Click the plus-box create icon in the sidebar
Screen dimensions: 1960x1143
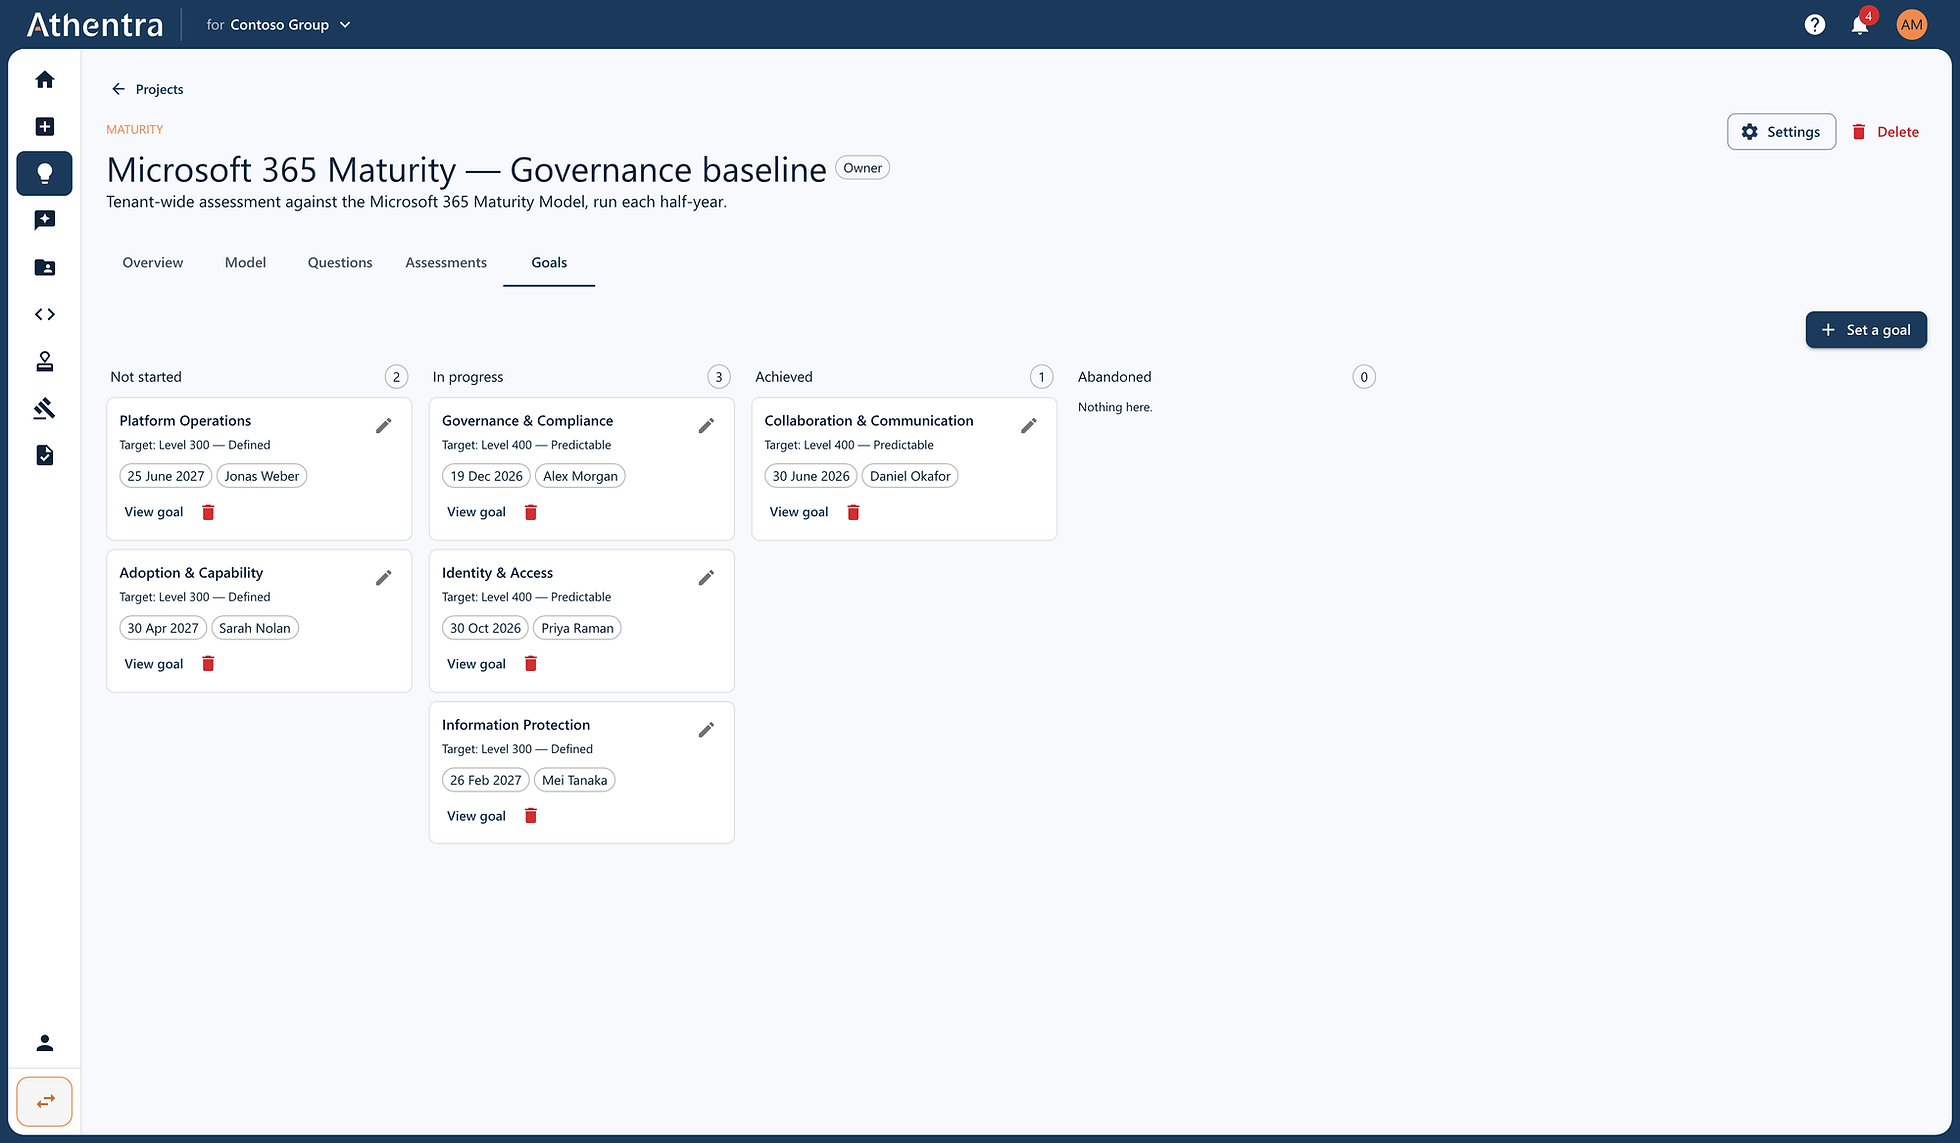tap(44, 126)
